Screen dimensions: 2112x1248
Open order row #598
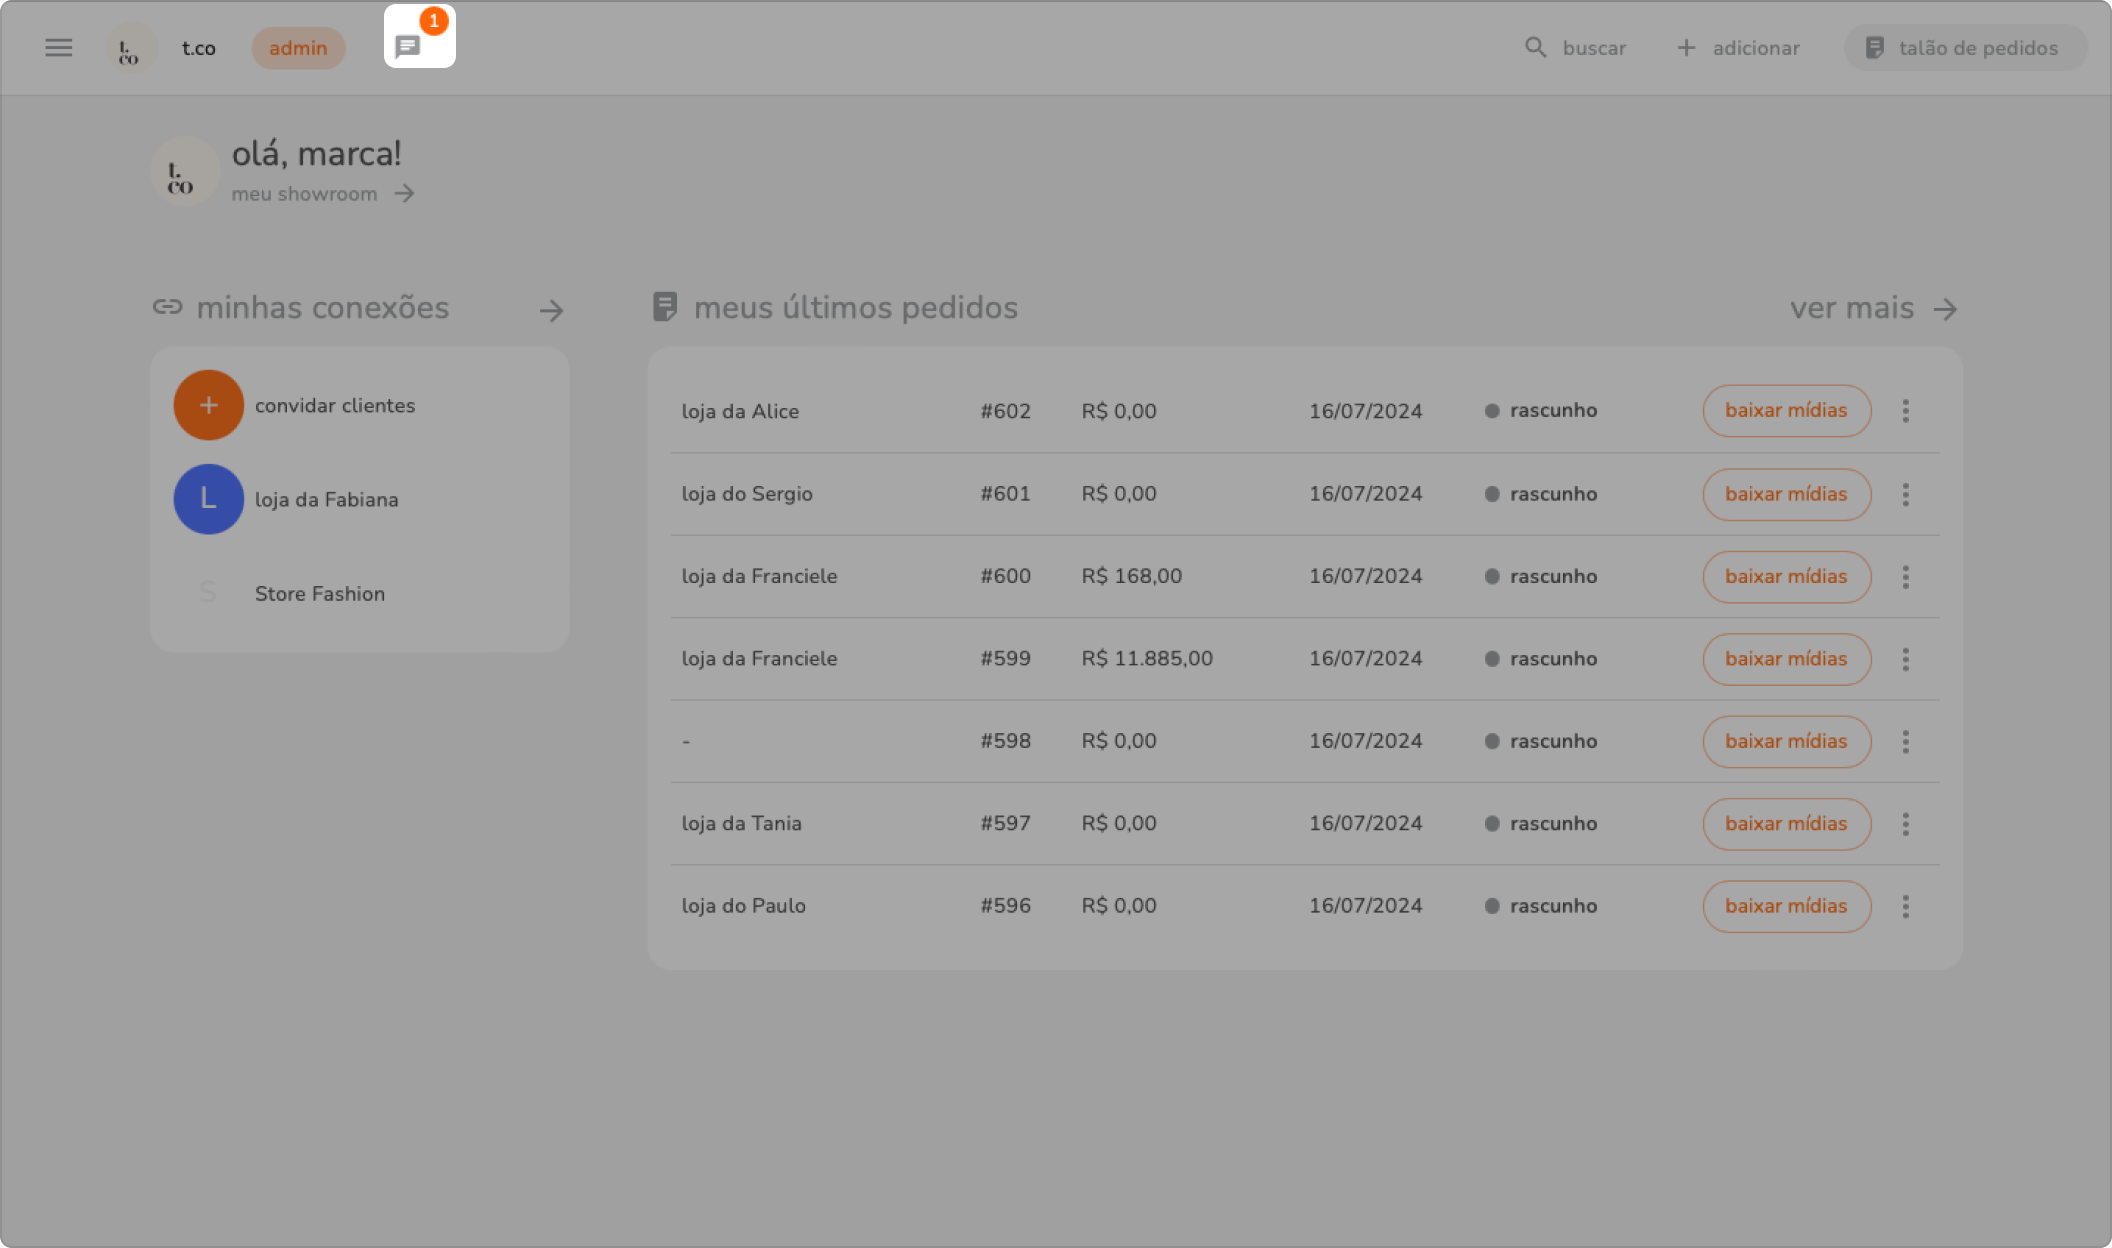coord(1004,741)
